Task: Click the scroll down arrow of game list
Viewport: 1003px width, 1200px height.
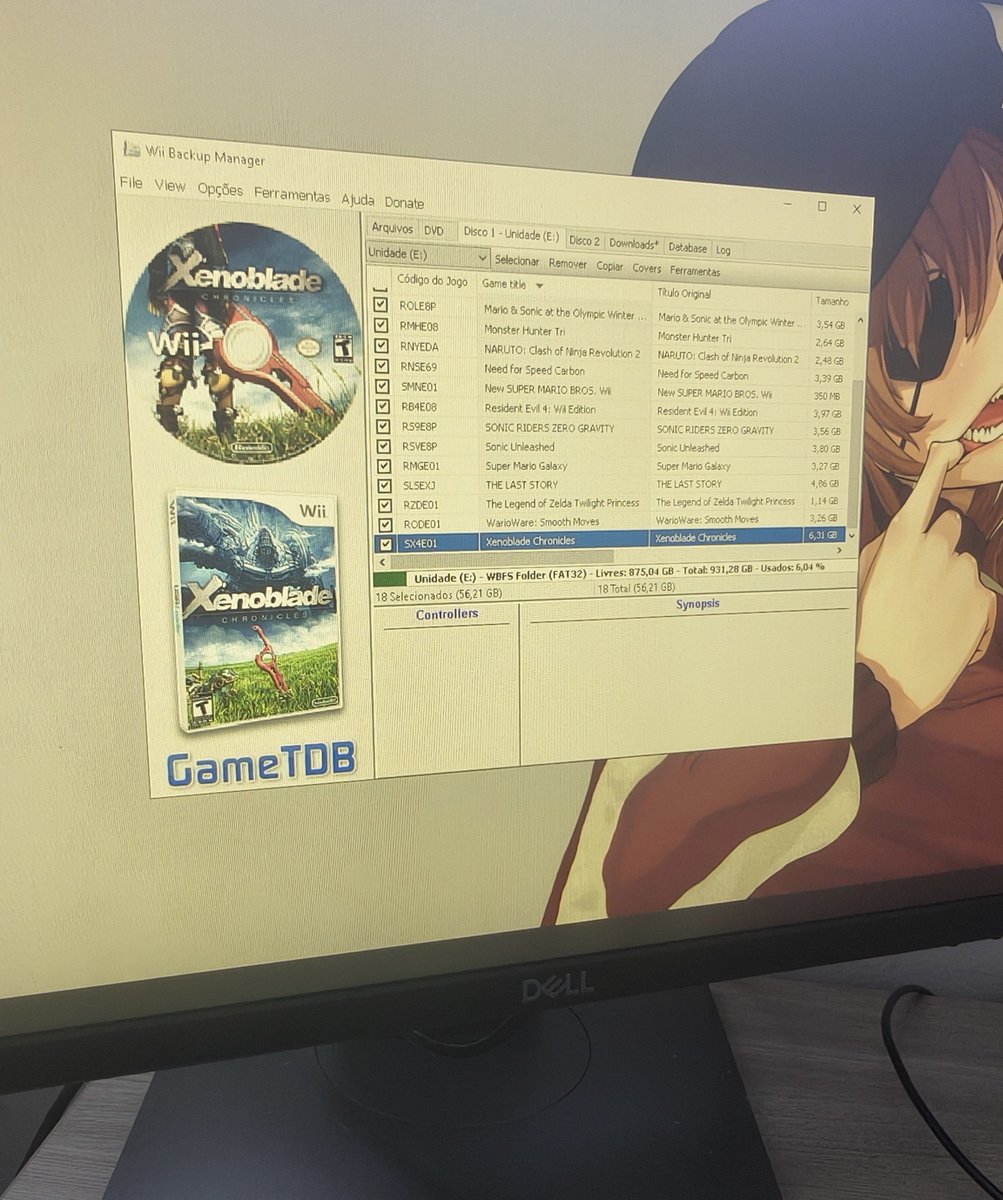Action: click(853, 536)
